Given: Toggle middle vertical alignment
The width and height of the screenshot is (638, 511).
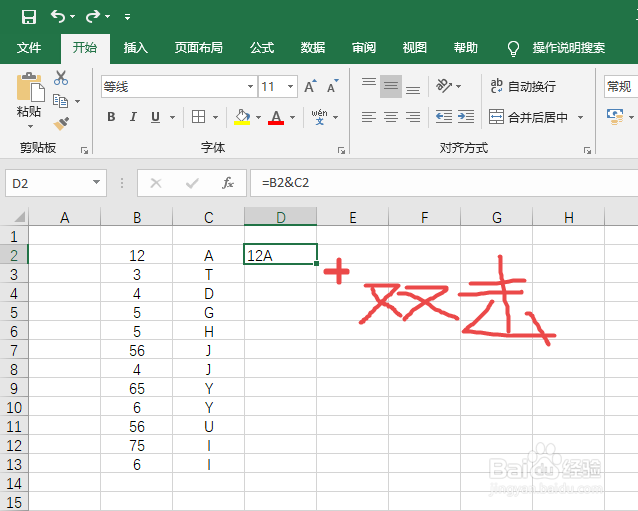Looking at the screenshot, I should click(391, 86).
